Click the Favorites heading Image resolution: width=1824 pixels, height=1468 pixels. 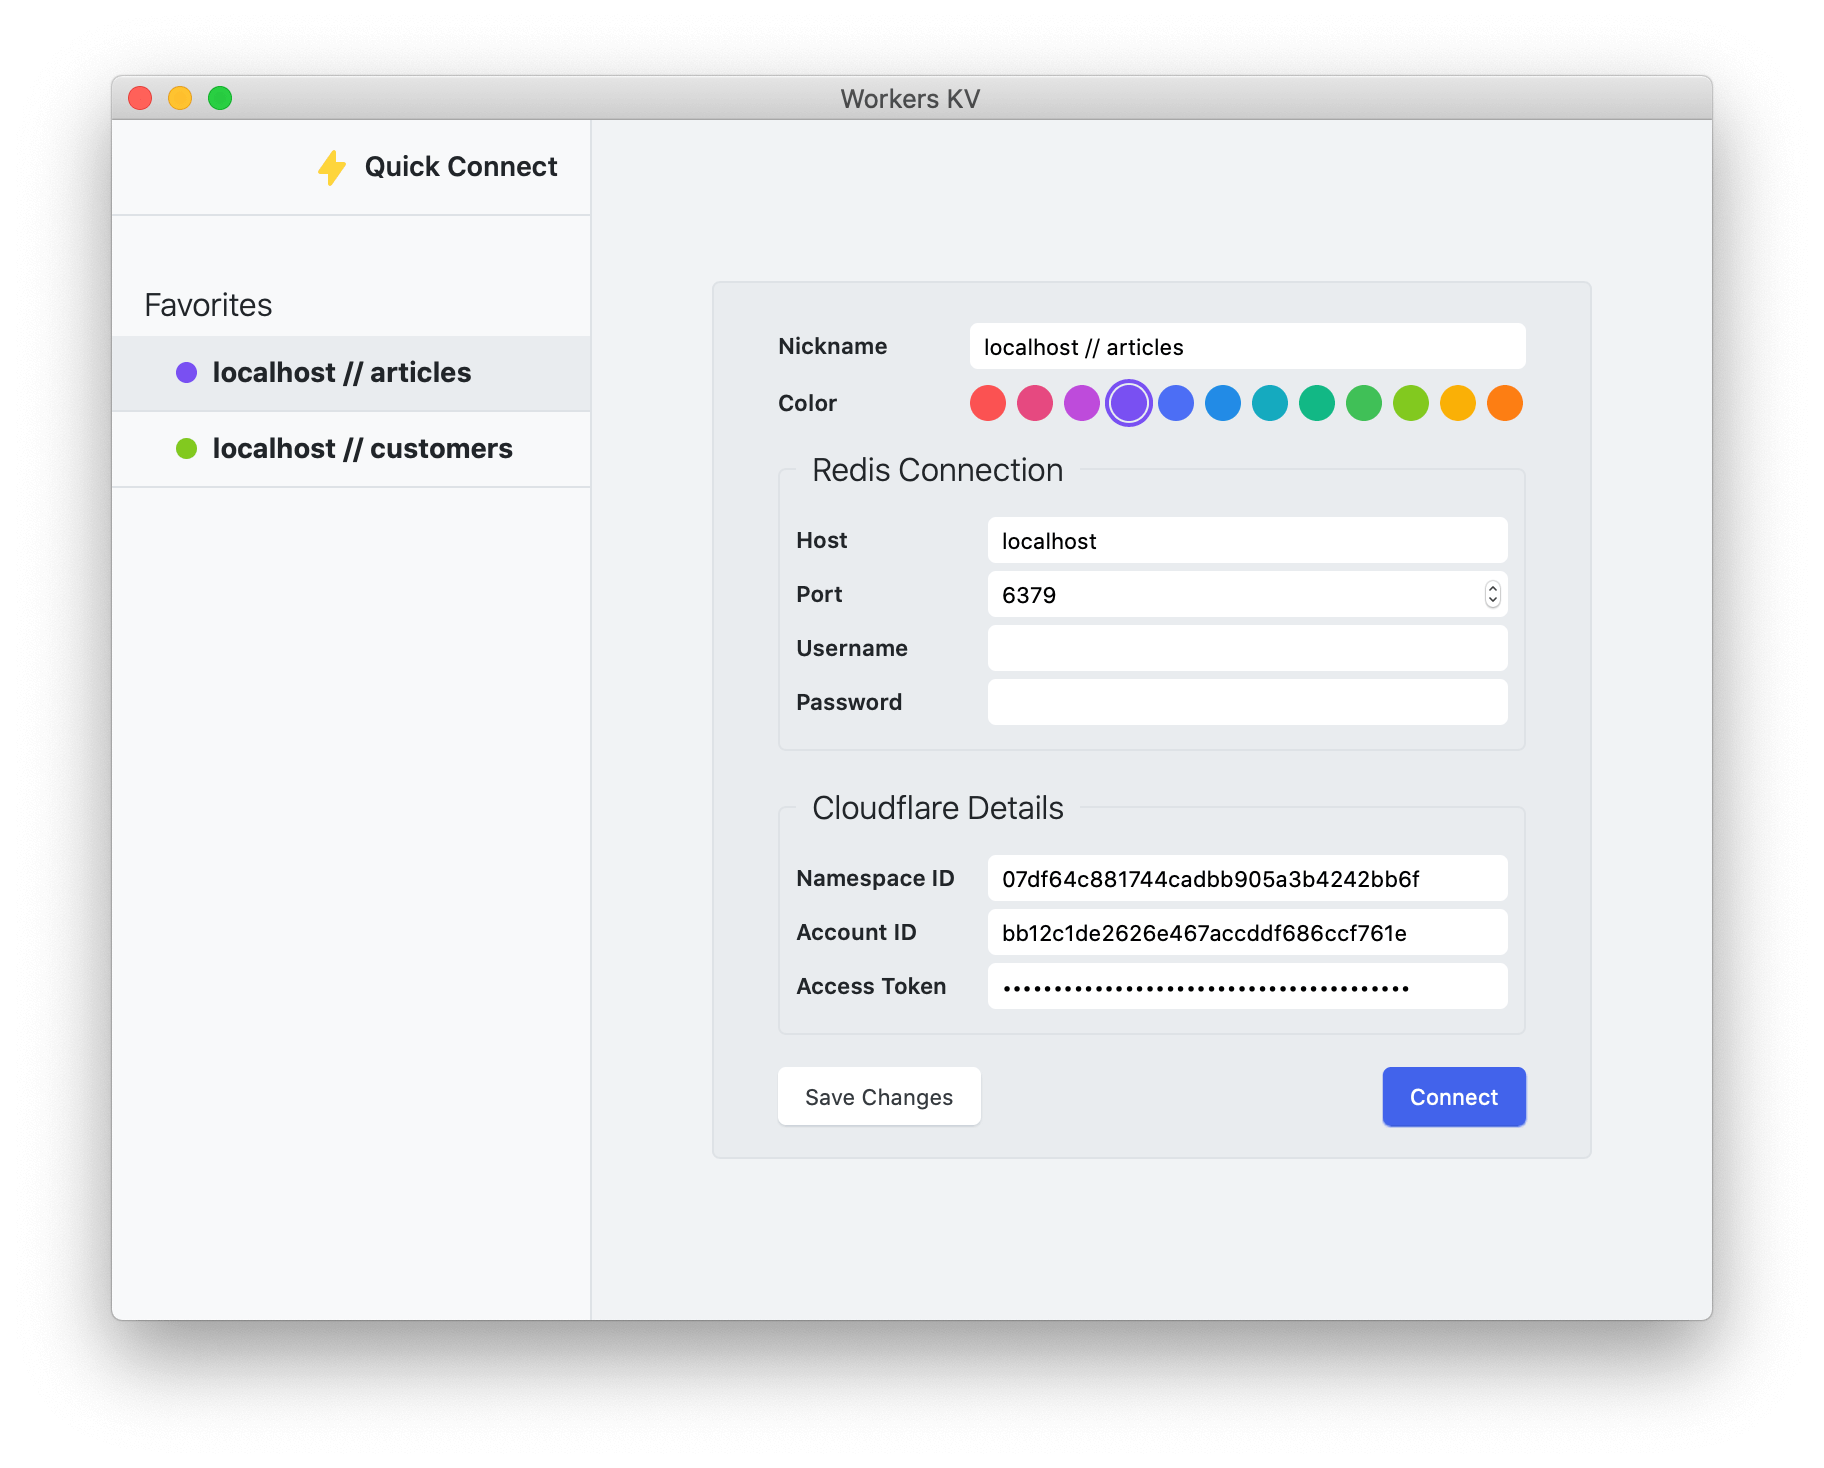(208, 305)
